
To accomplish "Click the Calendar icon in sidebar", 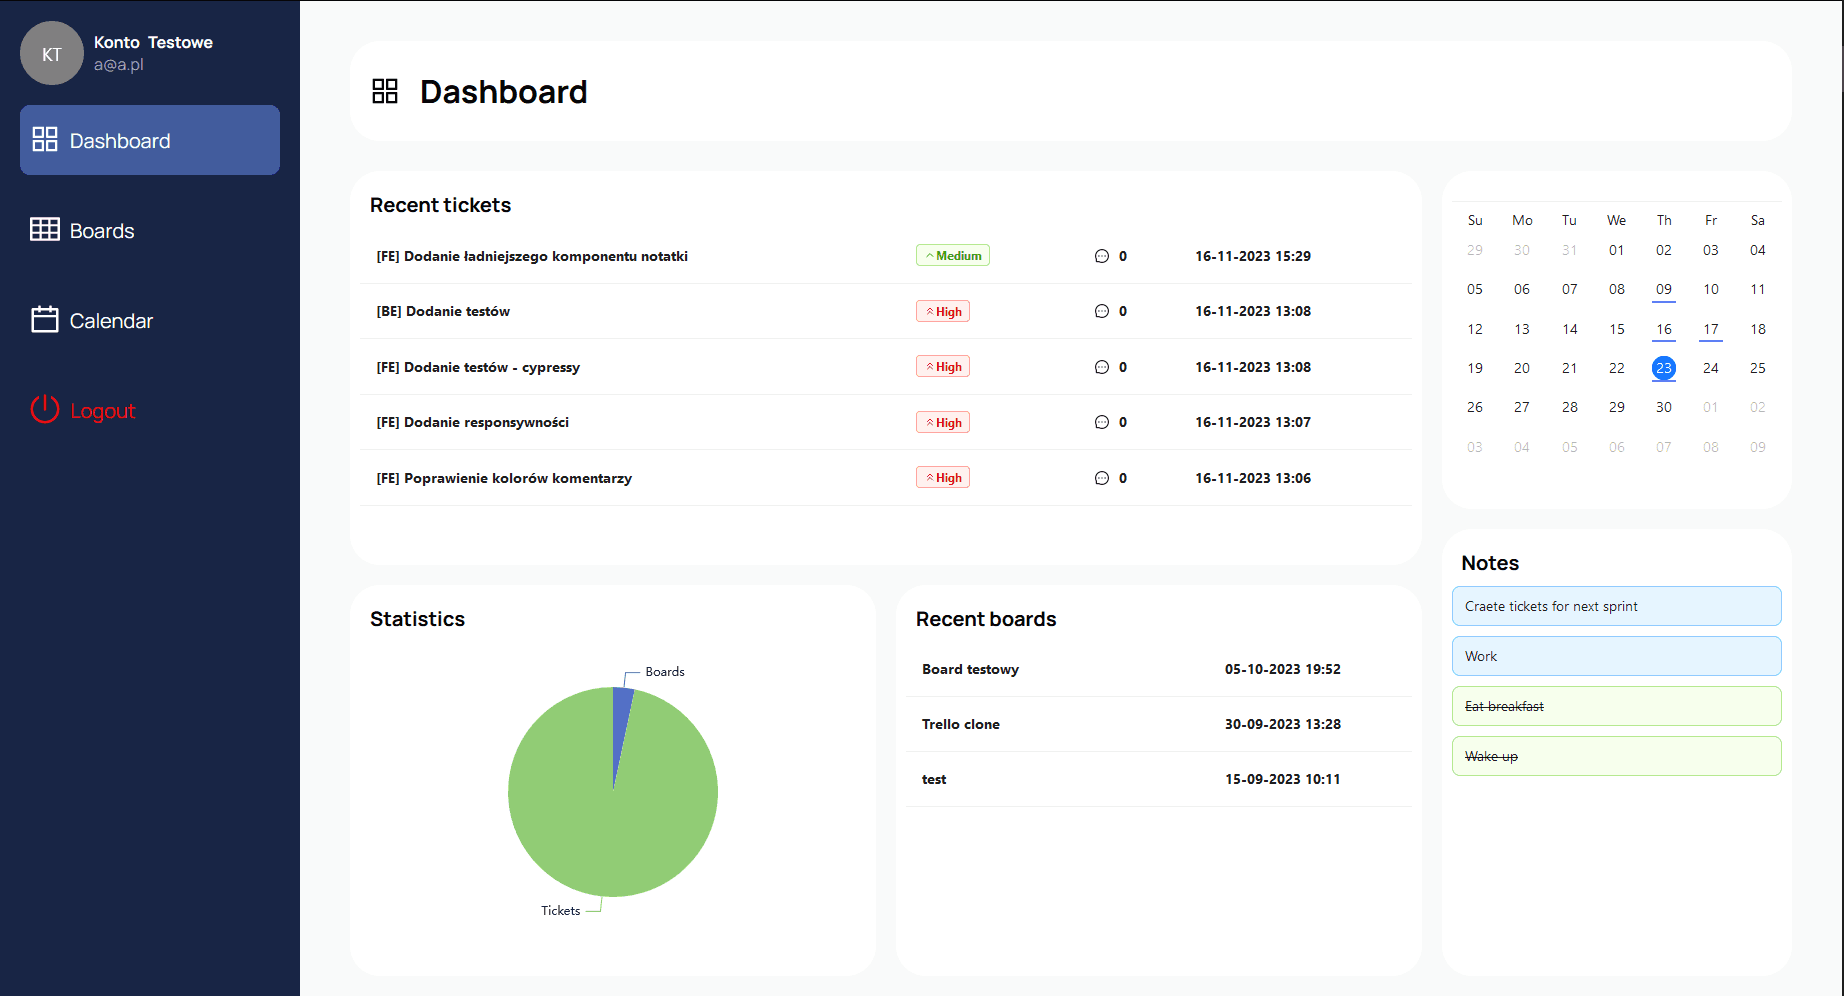I will pos(45,320).
